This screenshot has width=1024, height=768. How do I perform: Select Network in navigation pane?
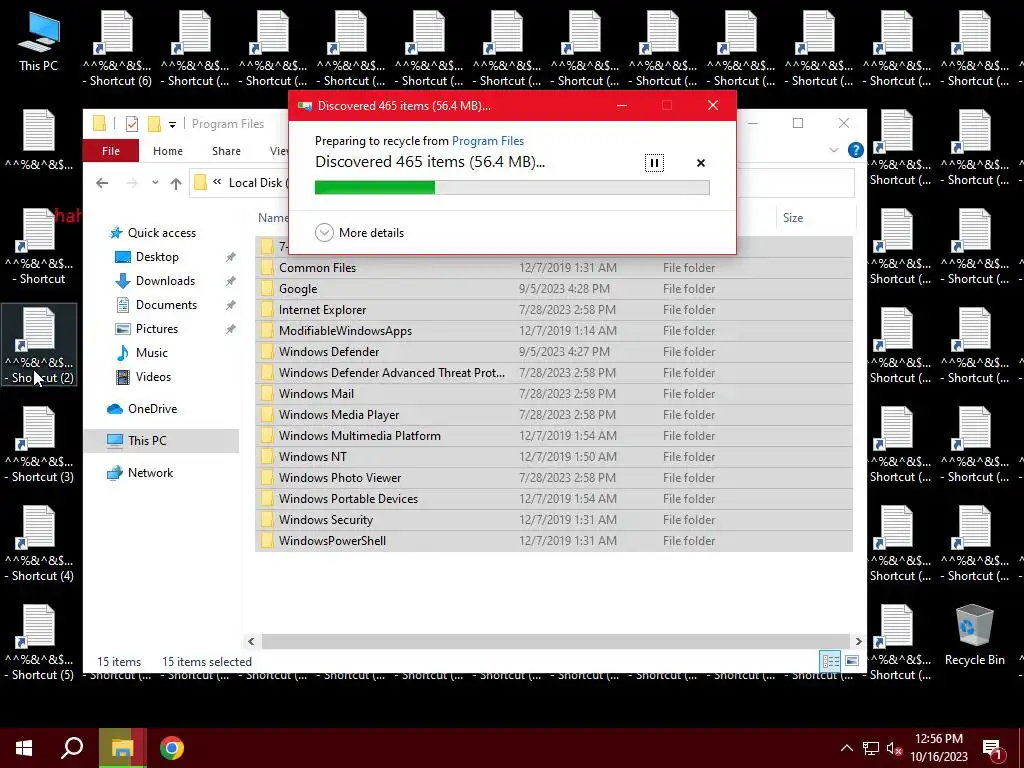point(150,473)
